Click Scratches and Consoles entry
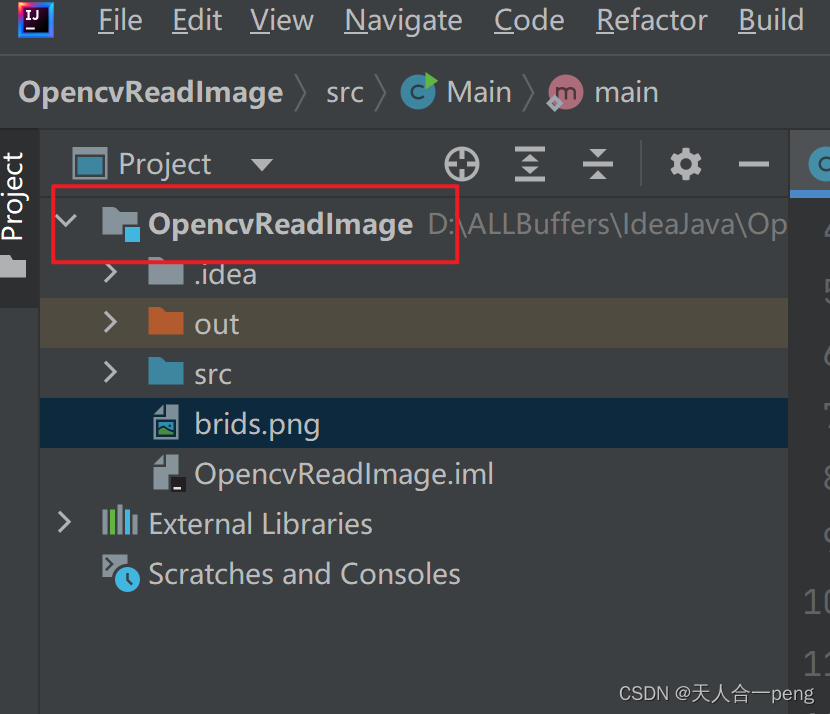Viewport: 830px width, 714px height. (303, 573)
